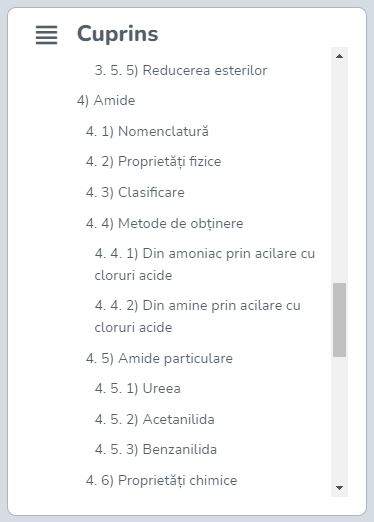This screenshot has height=522, width=374.
Task: Click the 'Cuprins' heading
Action: click(118, 34)
